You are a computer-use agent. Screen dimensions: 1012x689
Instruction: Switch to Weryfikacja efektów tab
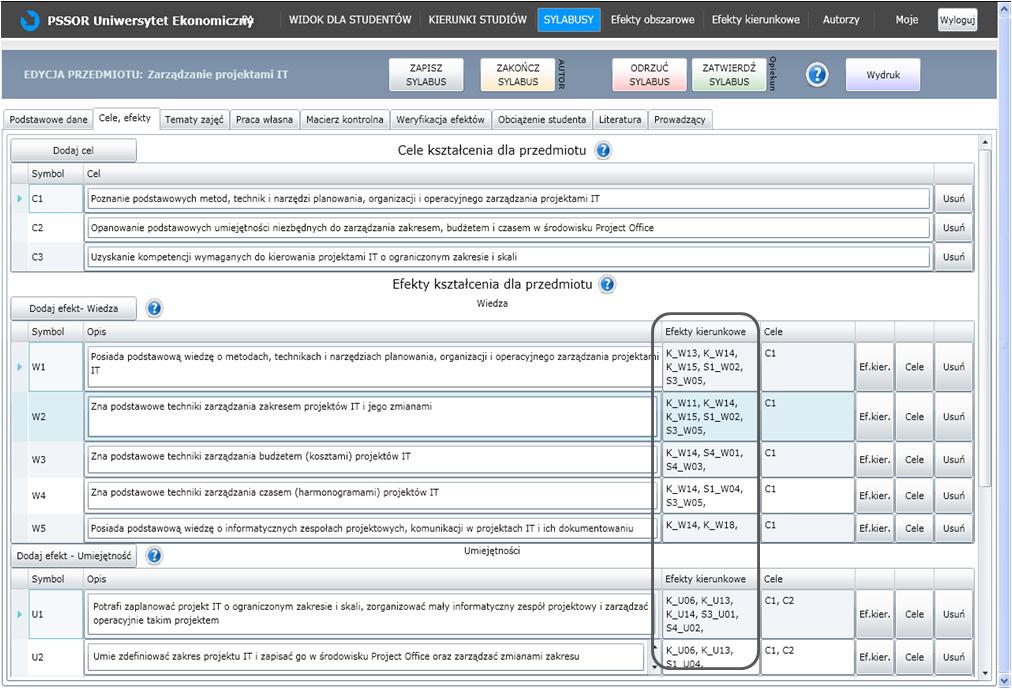coord(440,119)
